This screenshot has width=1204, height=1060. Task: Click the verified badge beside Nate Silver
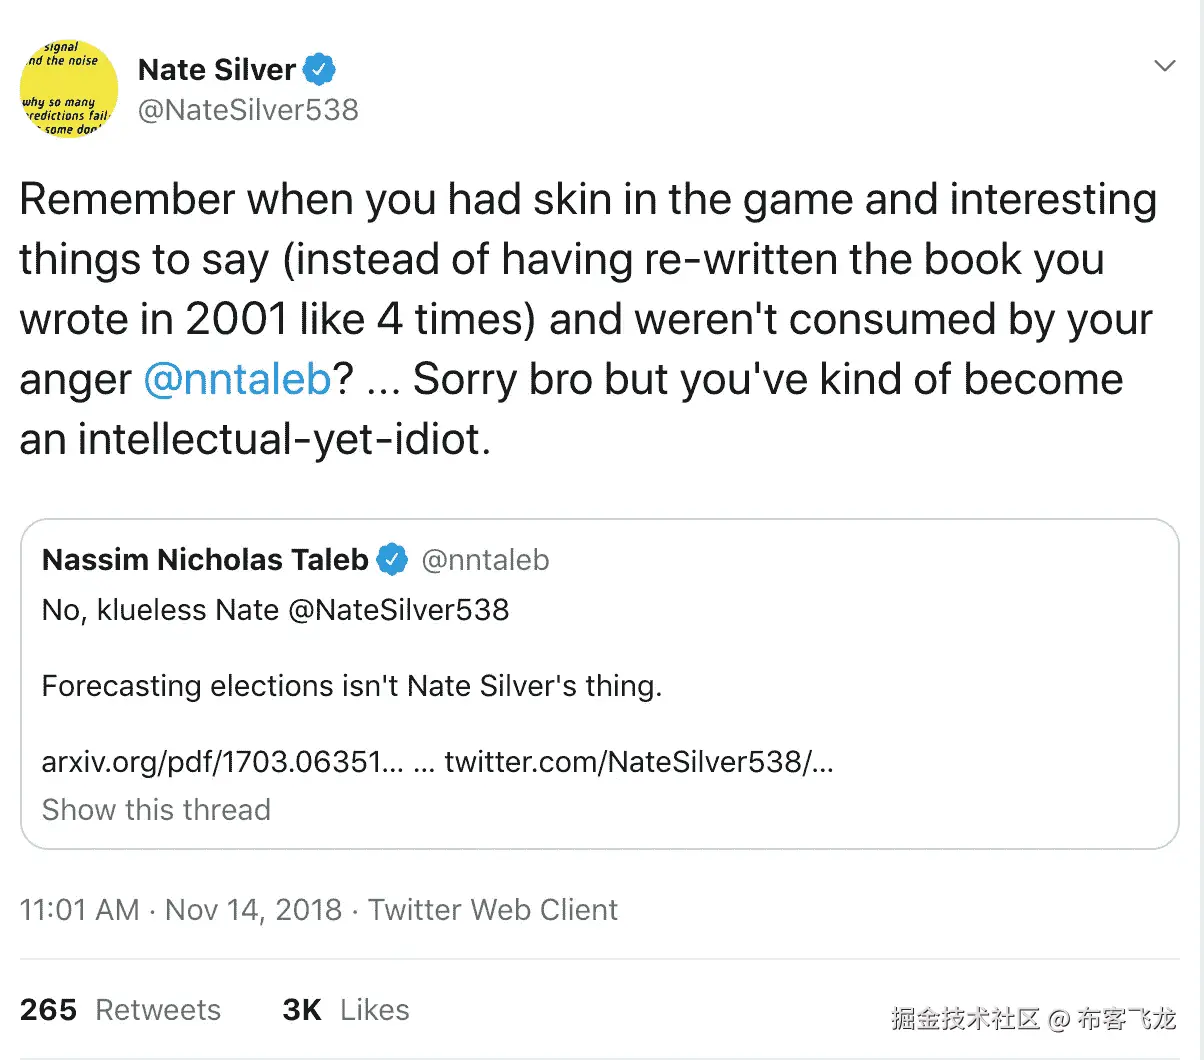[320, 70]
